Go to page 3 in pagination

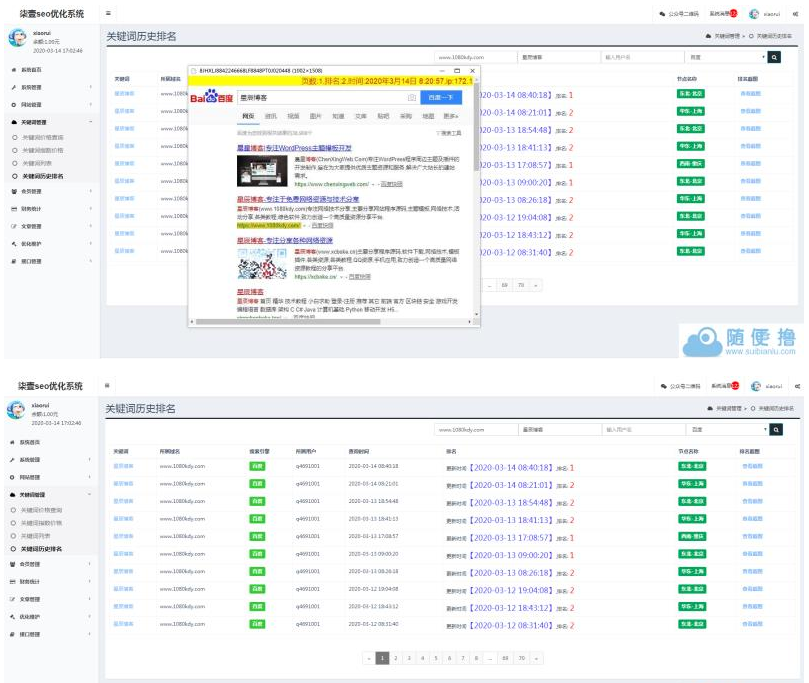(409, 658)
